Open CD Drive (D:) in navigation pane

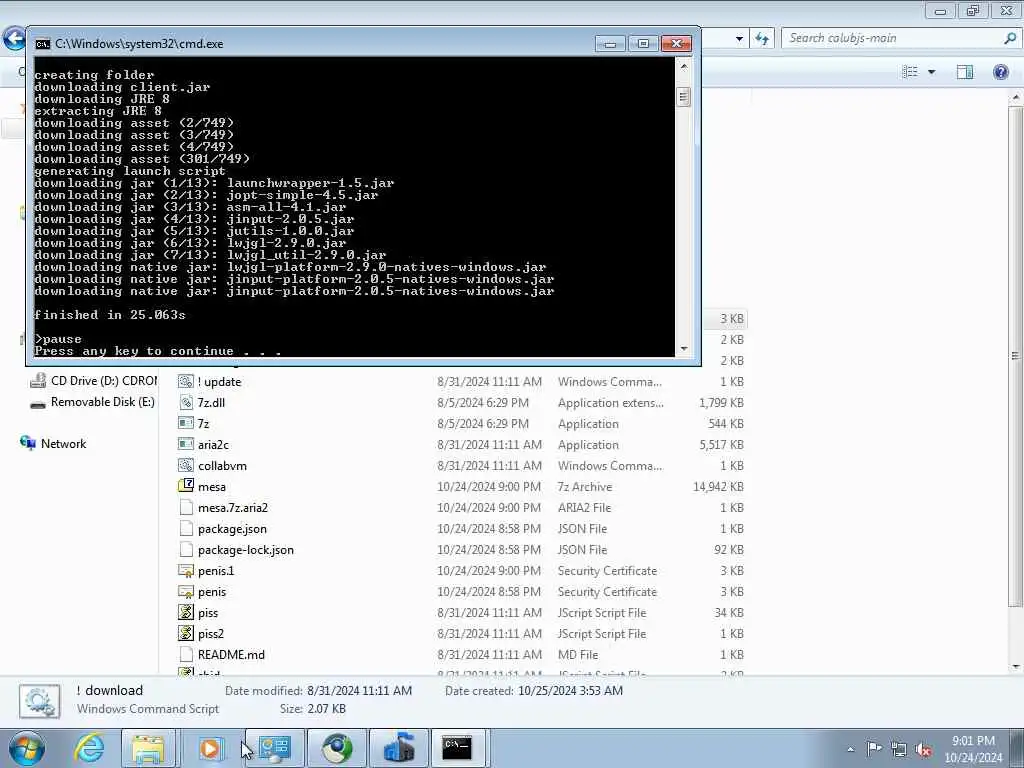pyautogui.click(x=93, y=381)
